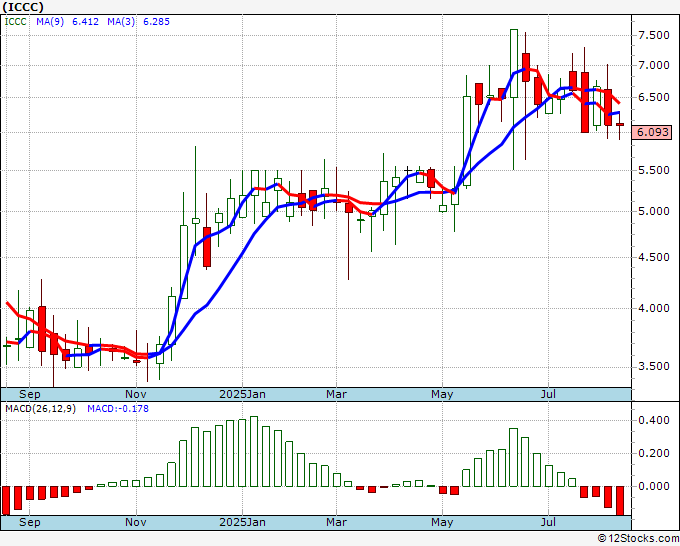Click the 6.285 moving average value
Viewport: 680px width, 546px height.
click(157, 22)
